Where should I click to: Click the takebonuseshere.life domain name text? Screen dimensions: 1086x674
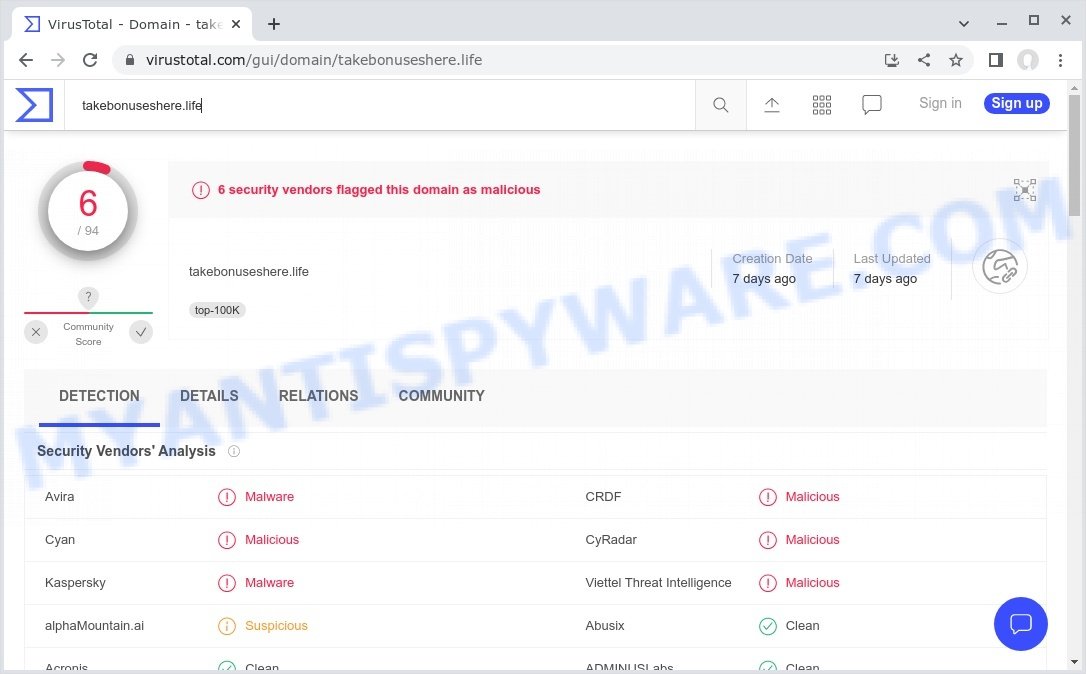(x=249, y=272)
